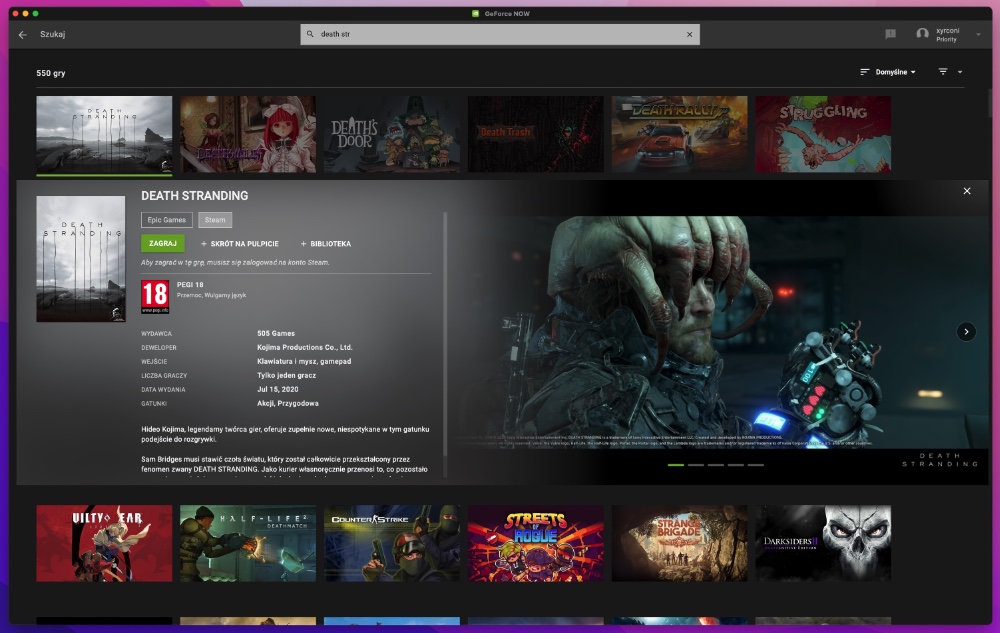Go back using the back arrow

[23, 34]
